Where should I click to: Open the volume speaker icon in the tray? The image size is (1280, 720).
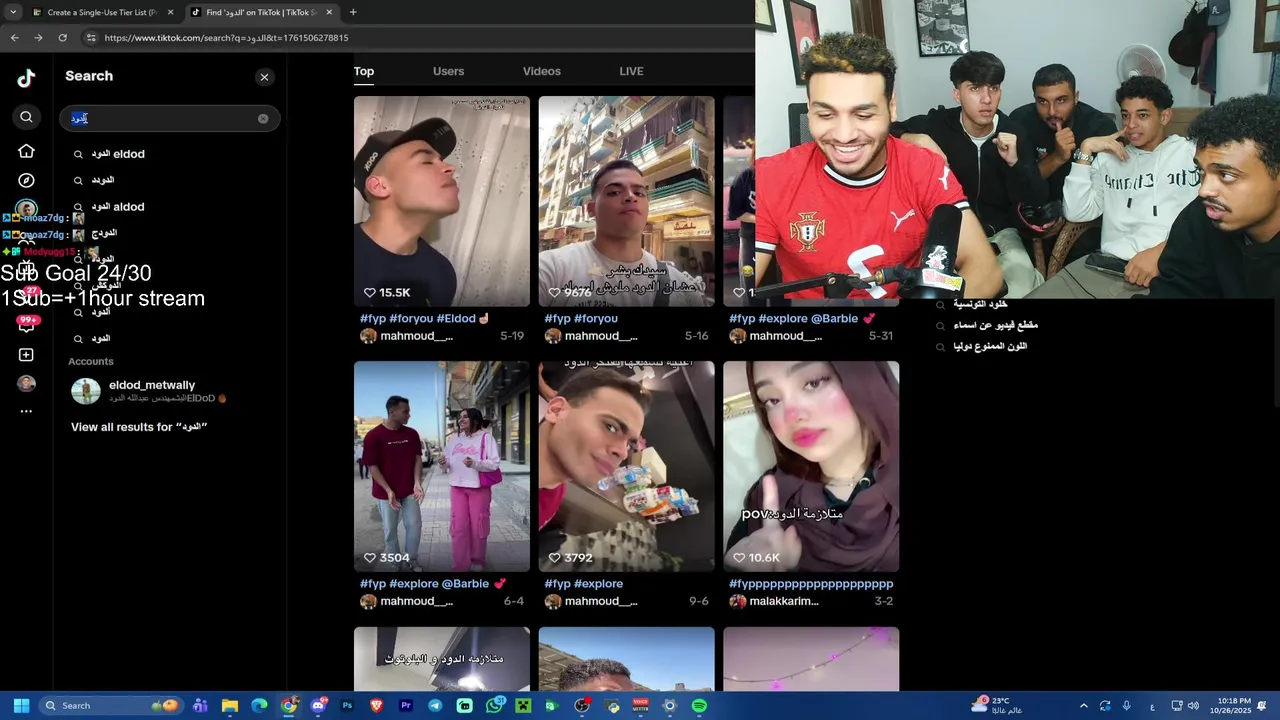(x=1193, y=706)
